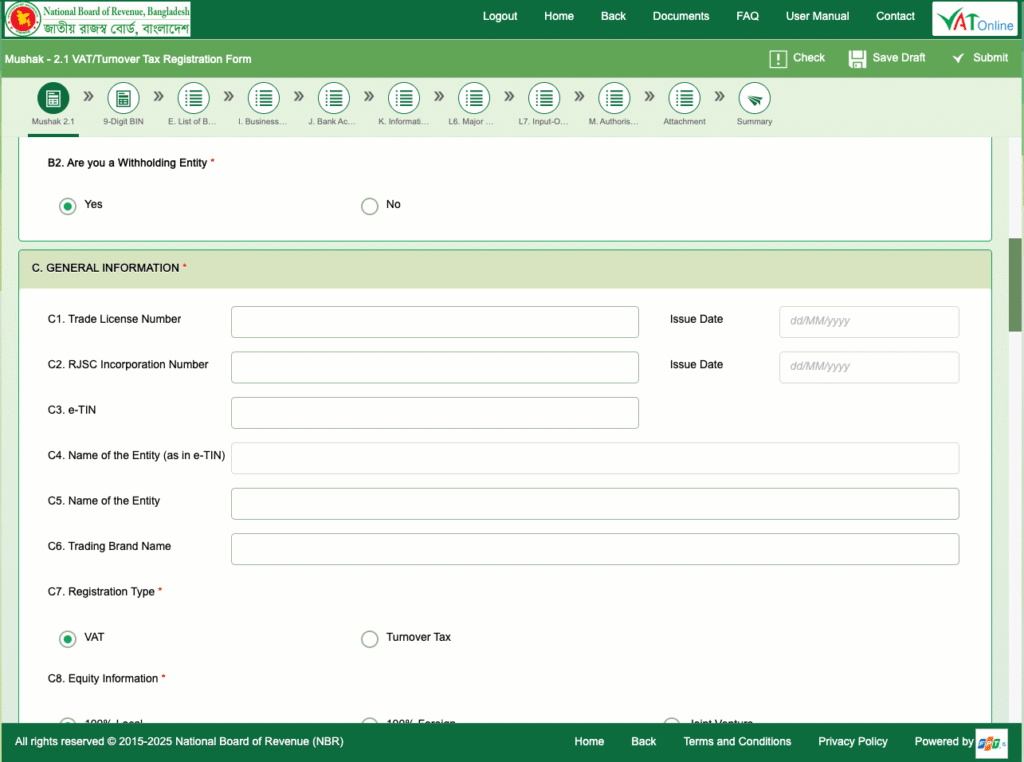Viewport: 1024px width, 762px height.
Task: Select No for Withholding Entity
Action: (x=370, y=206)
